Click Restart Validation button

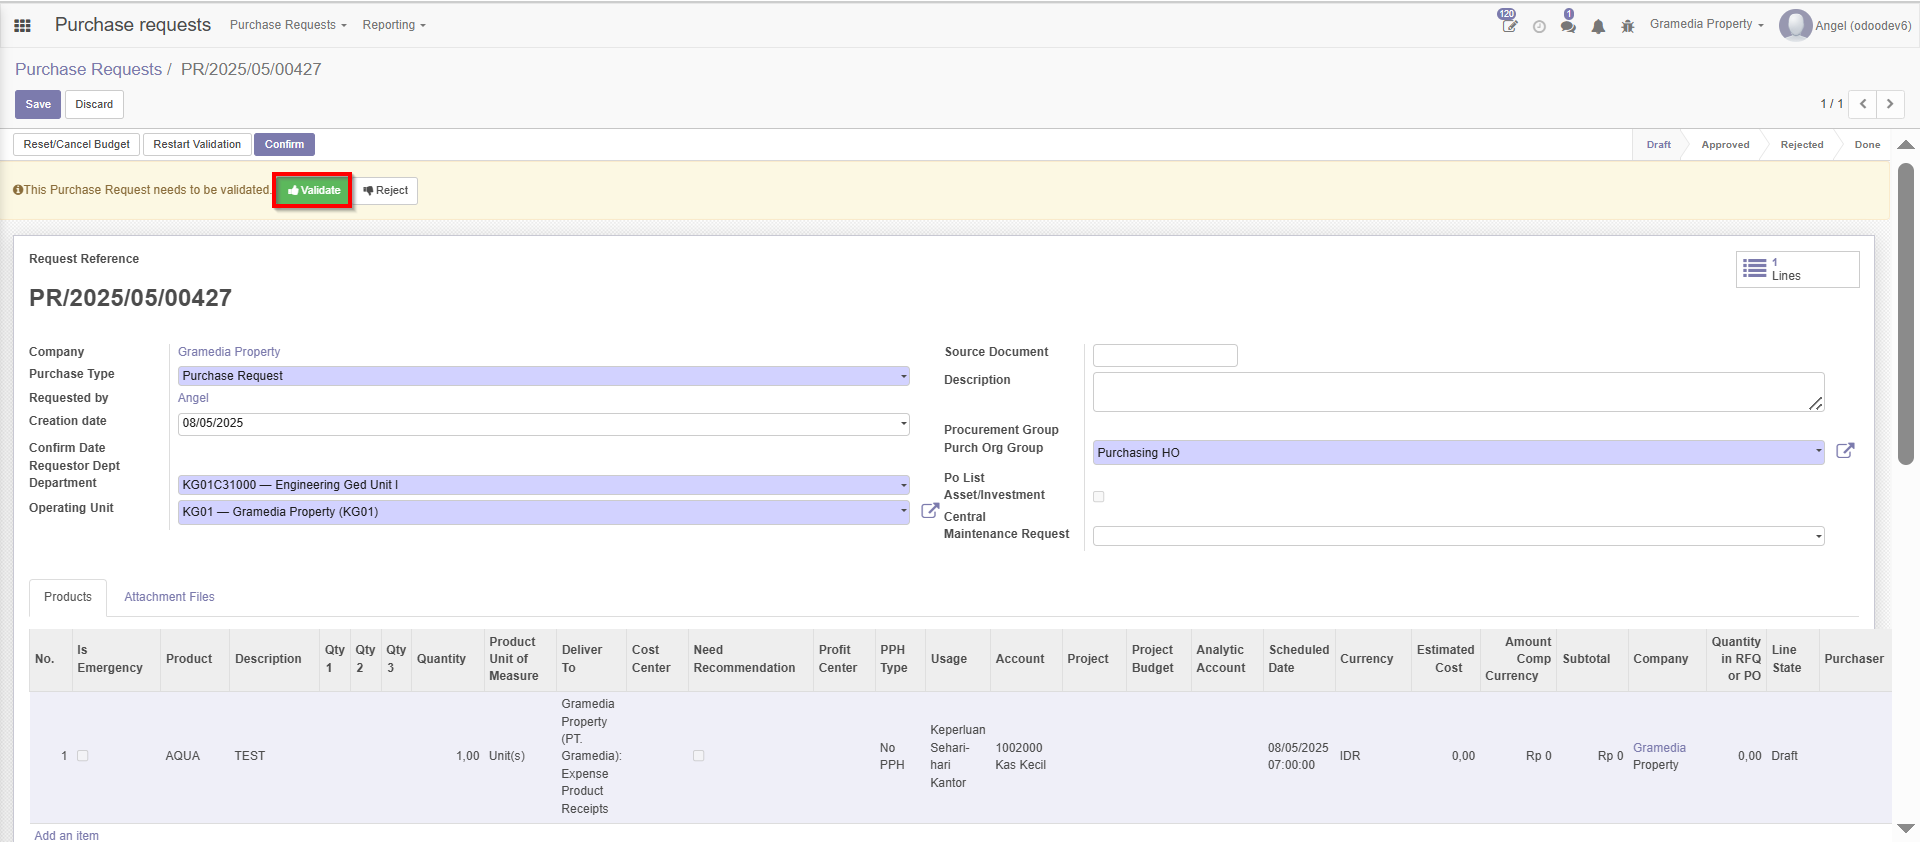[197, 144]
